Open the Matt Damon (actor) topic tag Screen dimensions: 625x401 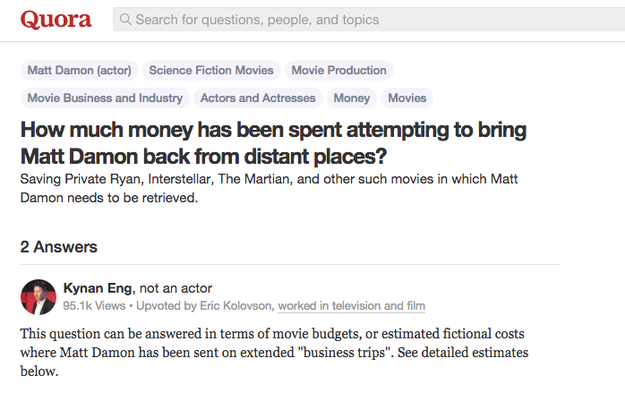coord(79,71)
